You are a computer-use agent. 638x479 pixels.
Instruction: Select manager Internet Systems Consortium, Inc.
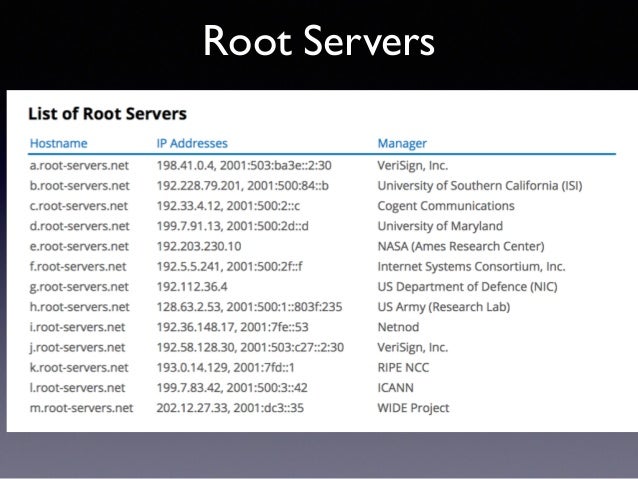coord(472,267)
